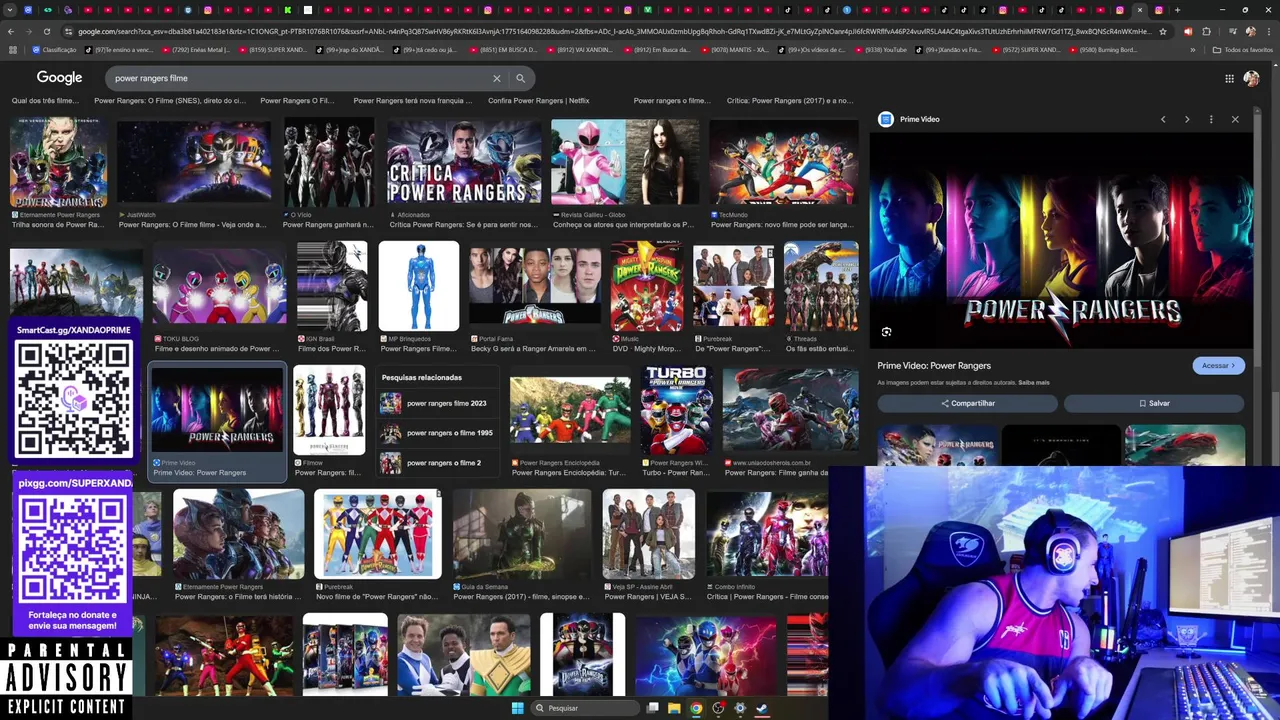The height and width of the screenshot is (720, 1280).
Task: Click the Prime Video source icon in preview
Action: pyautogui.click(x=885, y=119)
